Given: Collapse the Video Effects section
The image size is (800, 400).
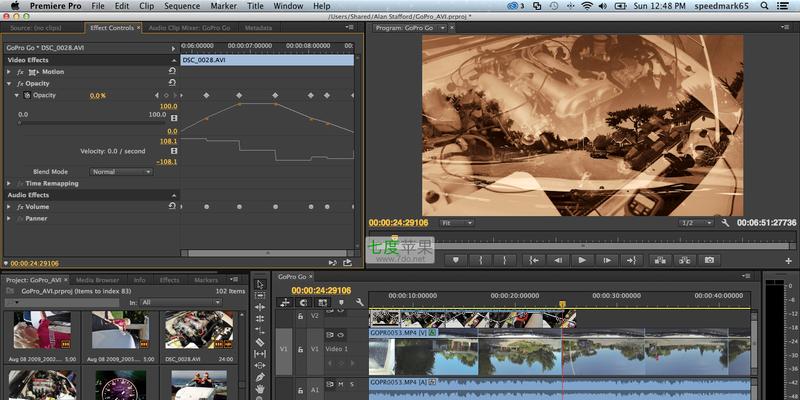Looking at the screenshot, I should tap(173, 60).
